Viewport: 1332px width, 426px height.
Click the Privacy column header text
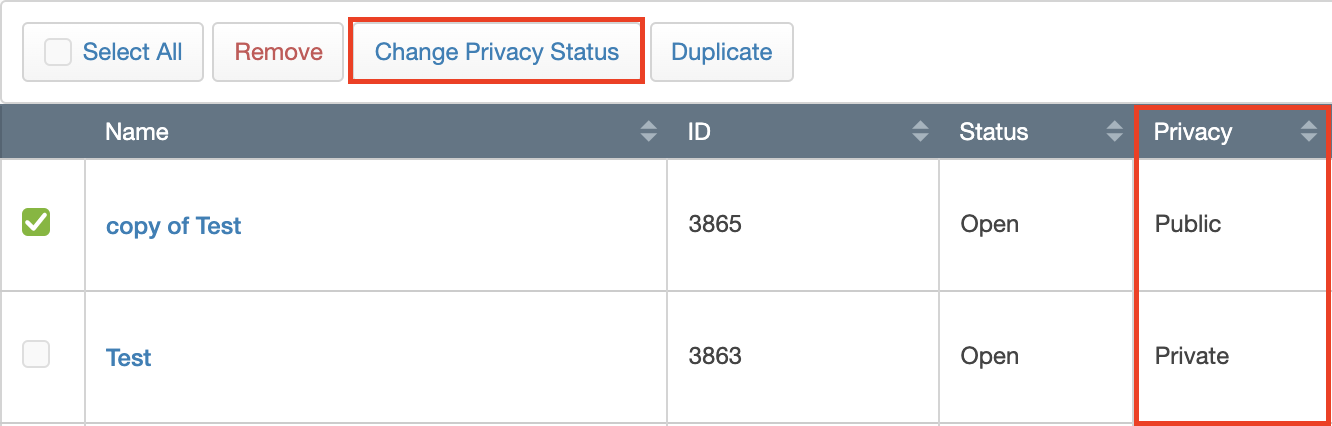1193,132
